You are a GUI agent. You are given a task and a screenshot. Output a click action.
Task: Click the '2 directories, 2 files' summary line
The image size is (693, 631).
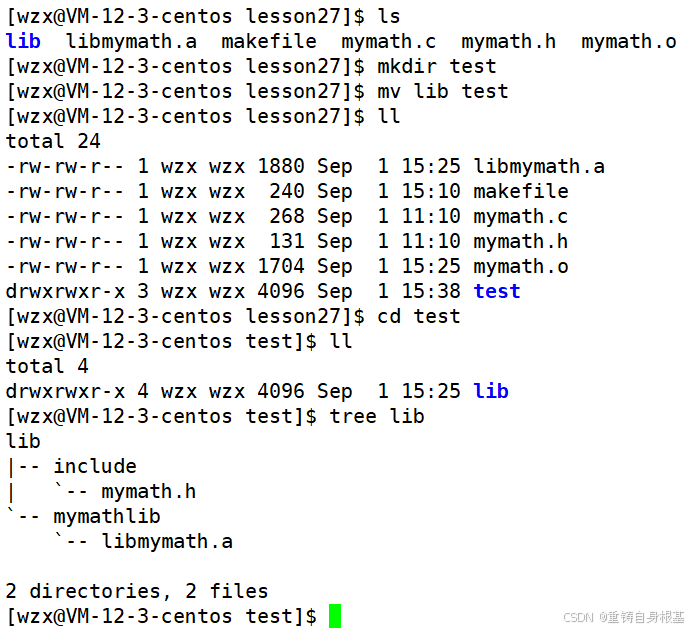(137, 591)
